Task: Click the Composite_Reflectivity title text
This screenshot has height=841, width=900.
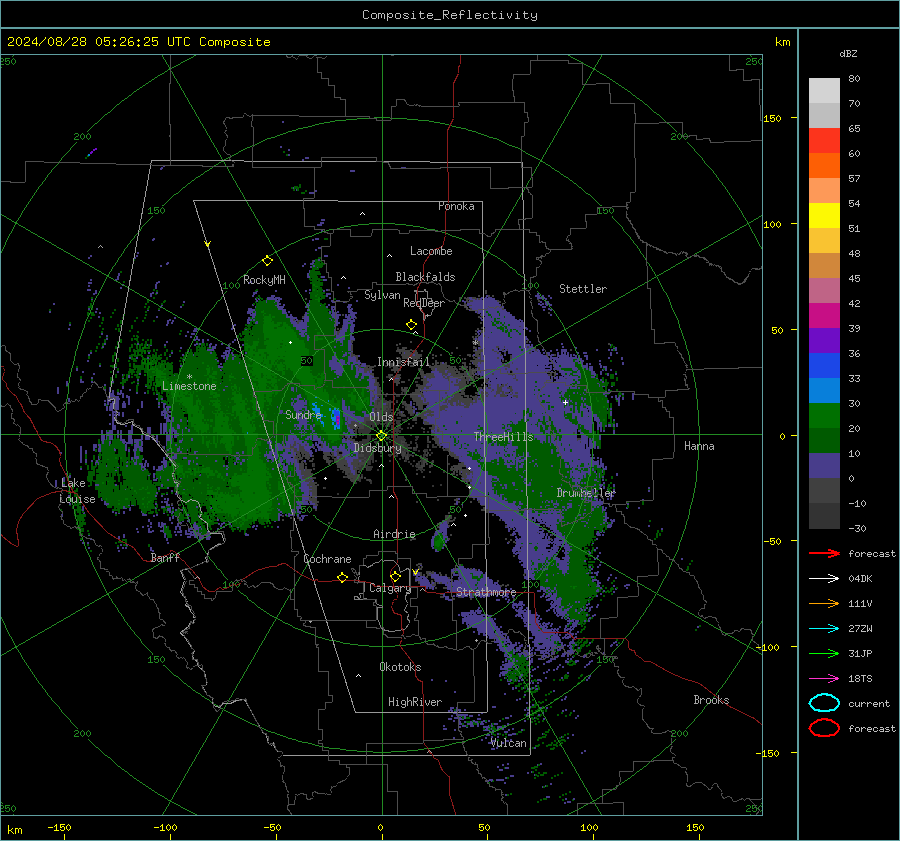Action: (x=450, y=15)
